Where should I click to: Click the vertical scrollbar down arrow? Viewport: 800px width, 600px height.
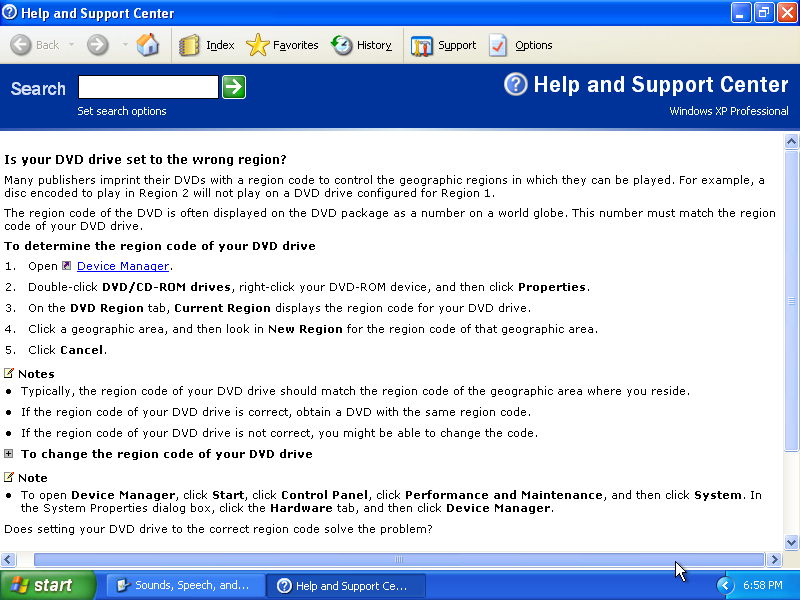click(791, 542)
